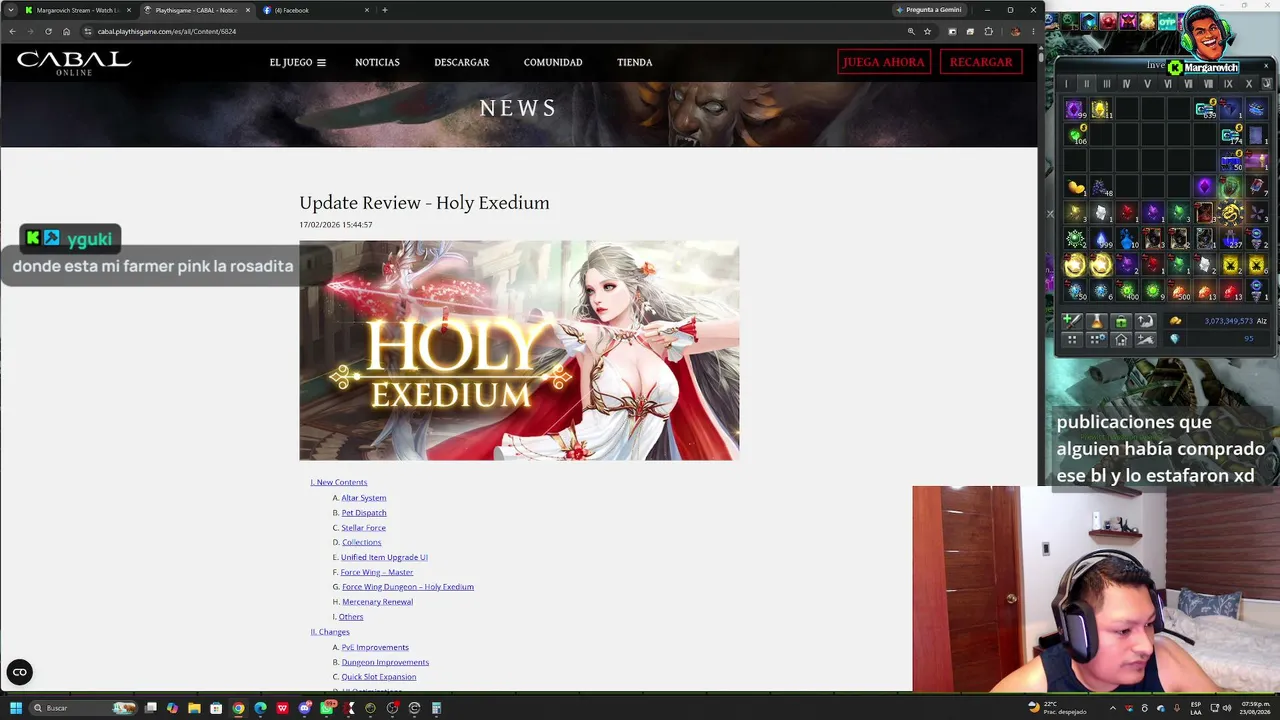Open the live chat bubble icon
The width and height of the screenshot is (1280, 720).
point(19,672)
